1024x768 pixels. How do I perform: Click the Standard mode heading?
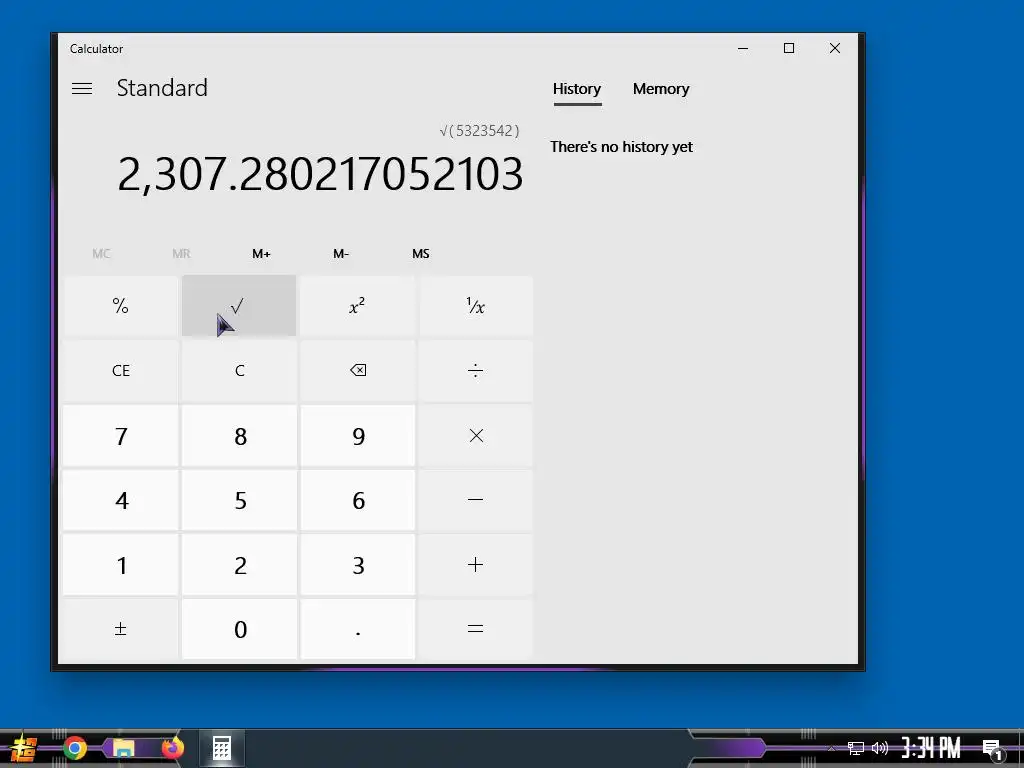point(162,88)
